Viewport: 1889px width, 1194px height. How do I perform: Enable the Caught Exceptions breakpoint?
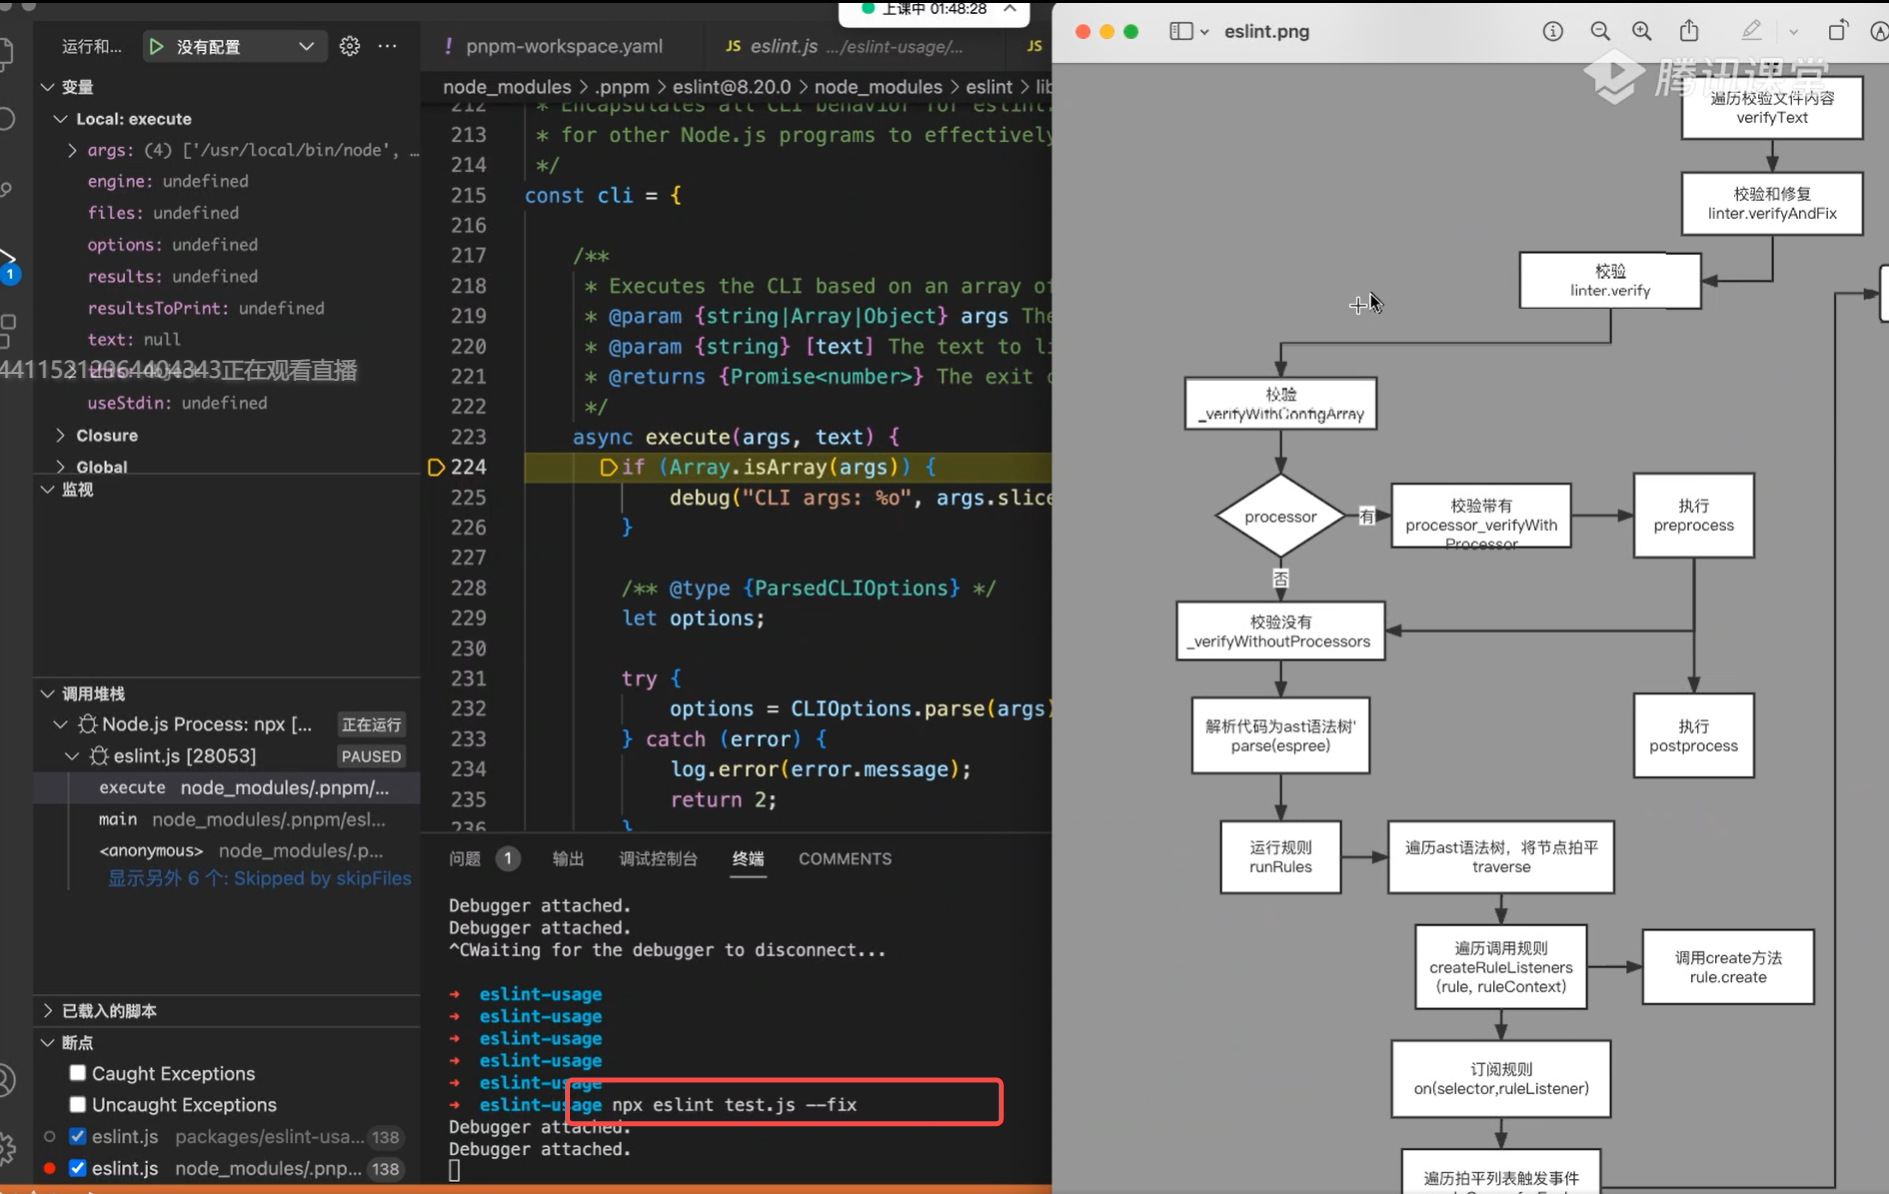[x=78, y=1073]
